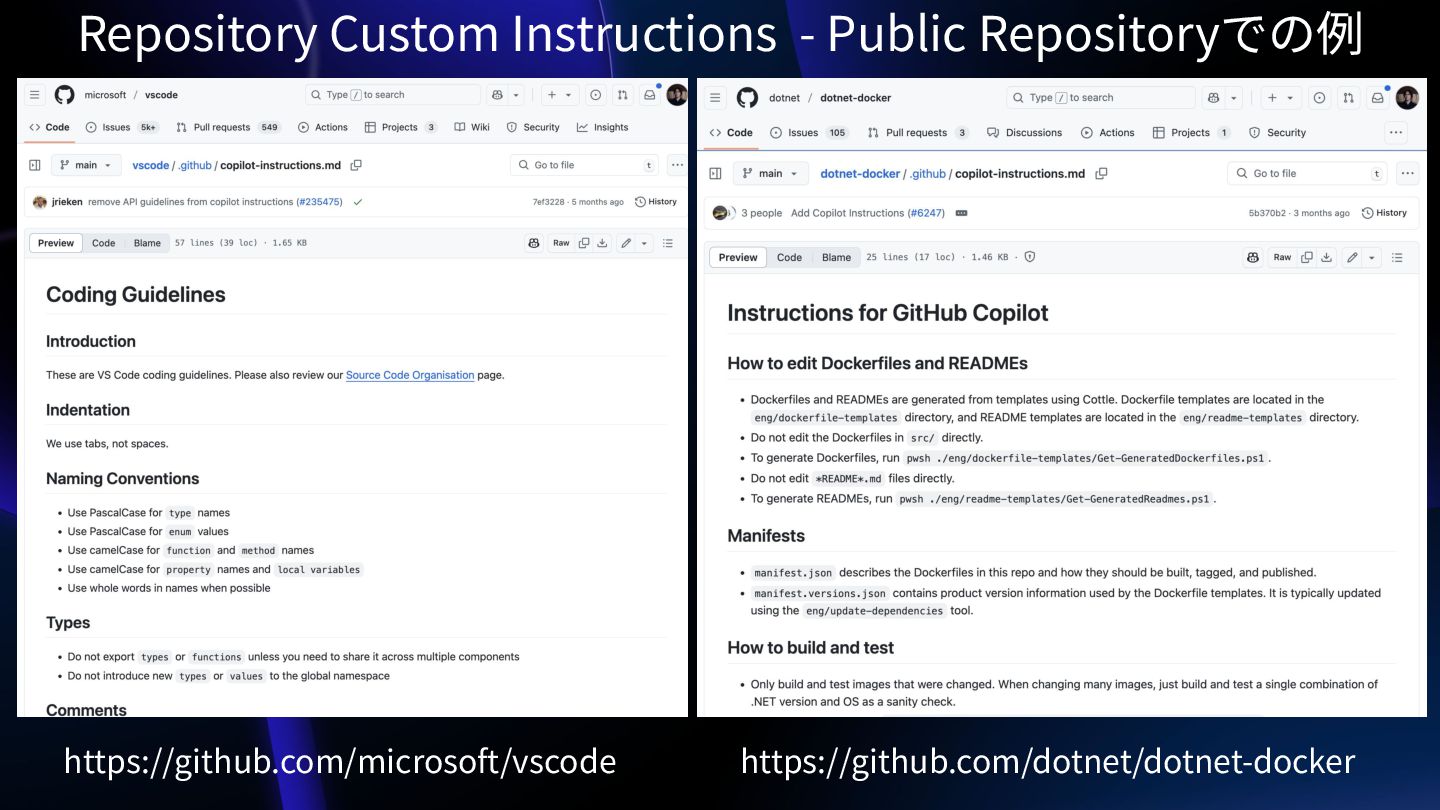
Task: Focus search box in vscode header
Action: pos(393,95)
